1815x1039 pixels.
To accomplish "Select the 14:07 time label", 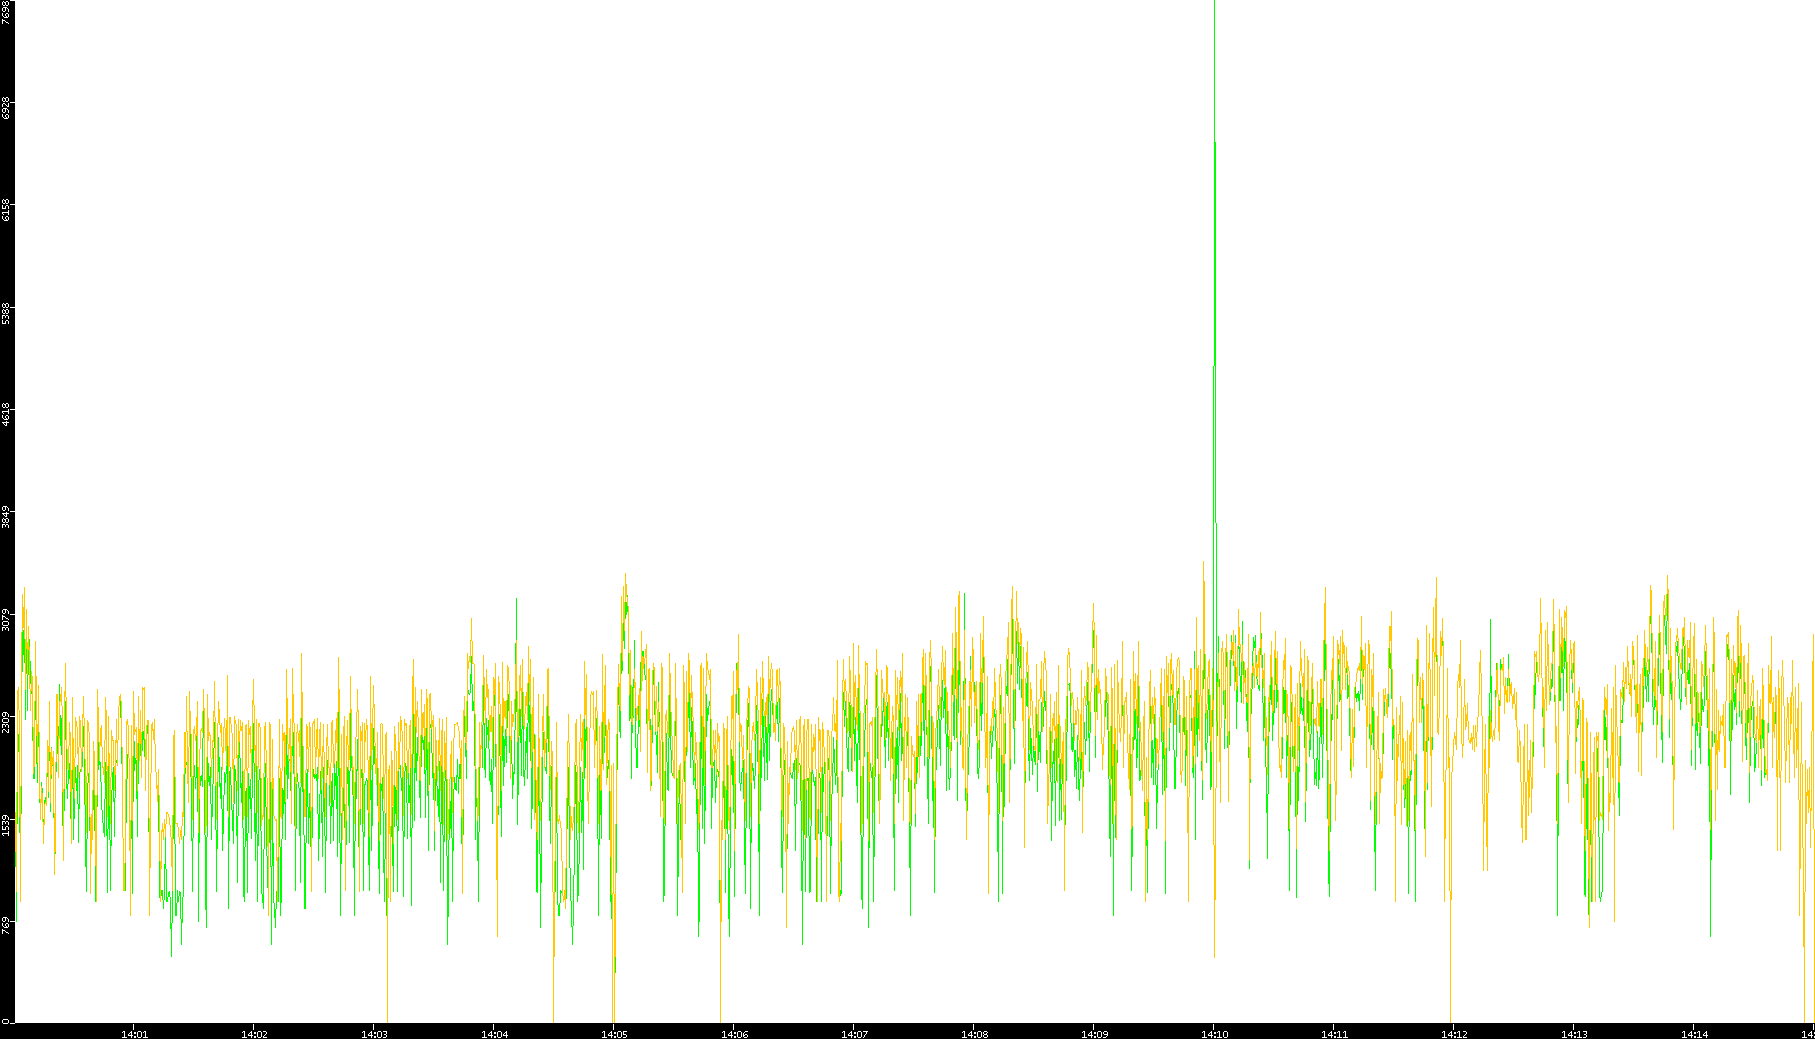I will pos(854,1034).
